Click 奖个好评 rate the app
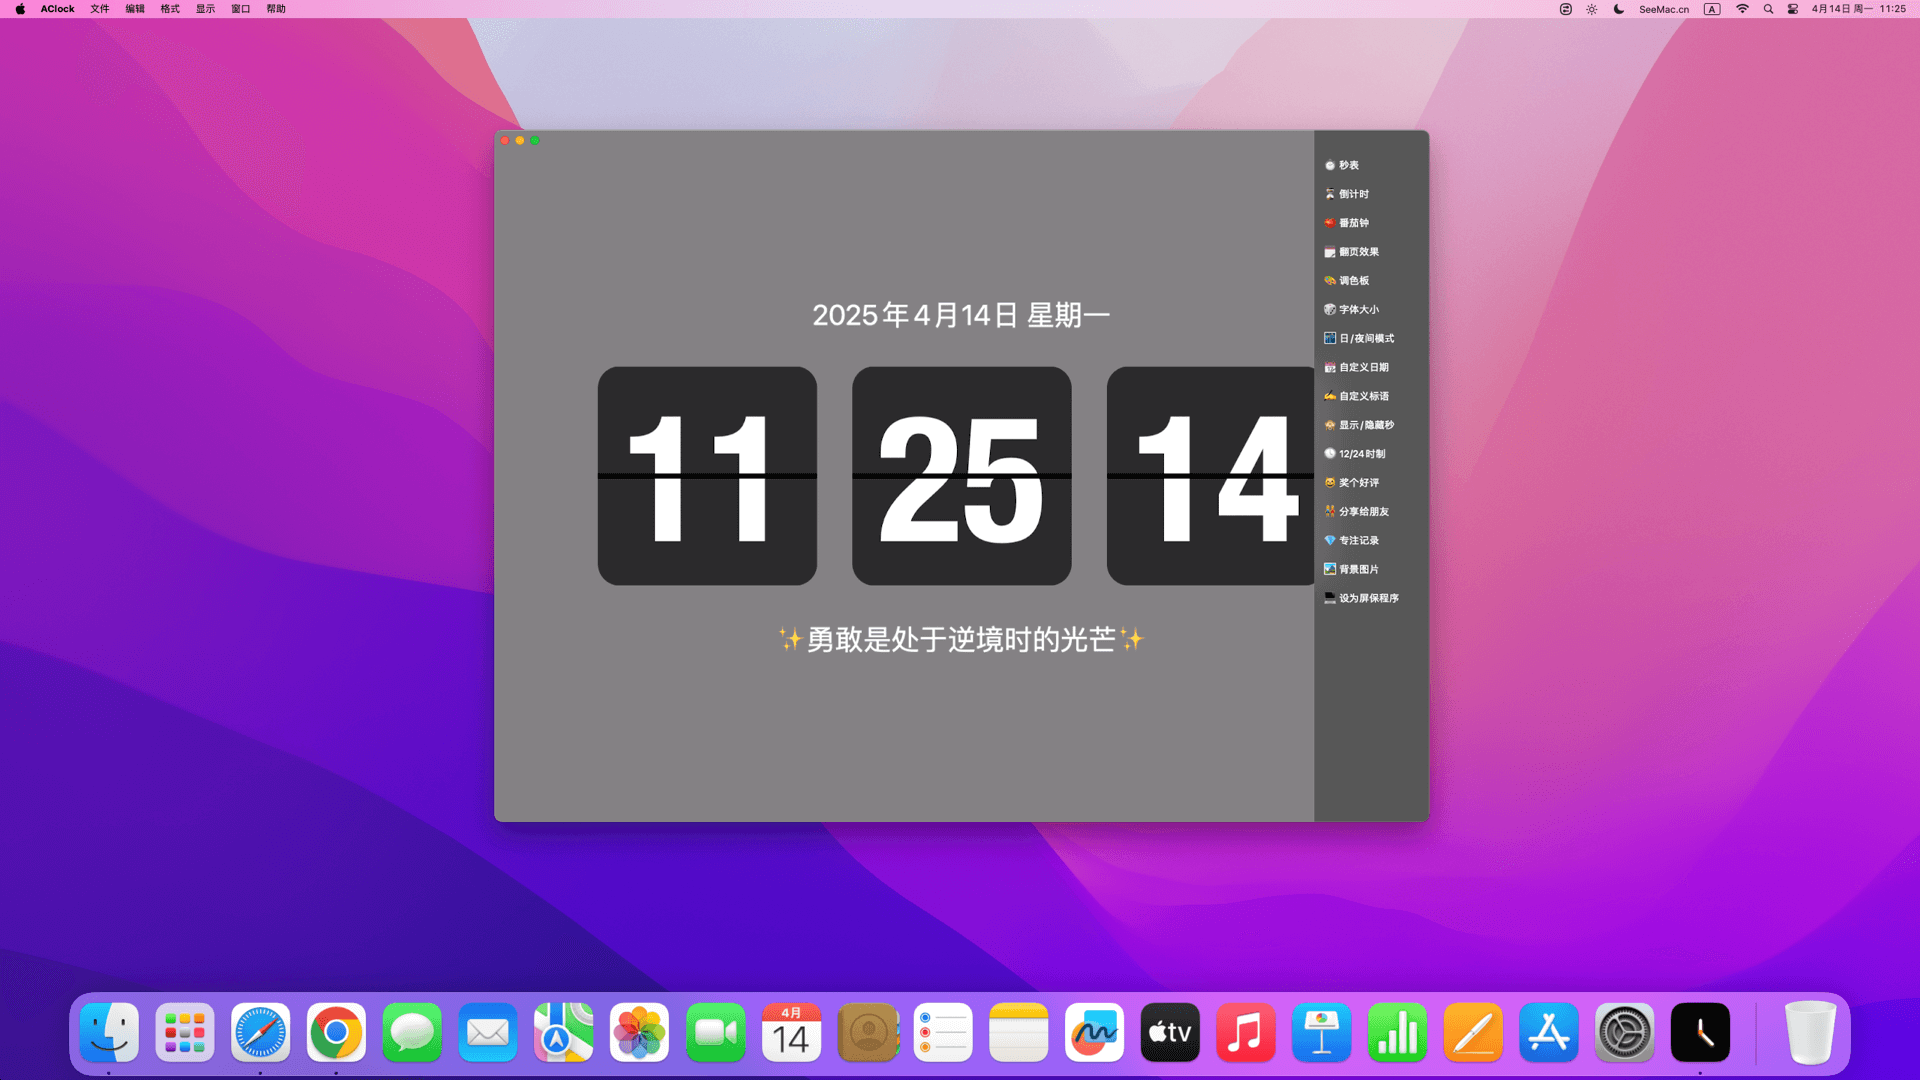 [x=1358, y=483]
